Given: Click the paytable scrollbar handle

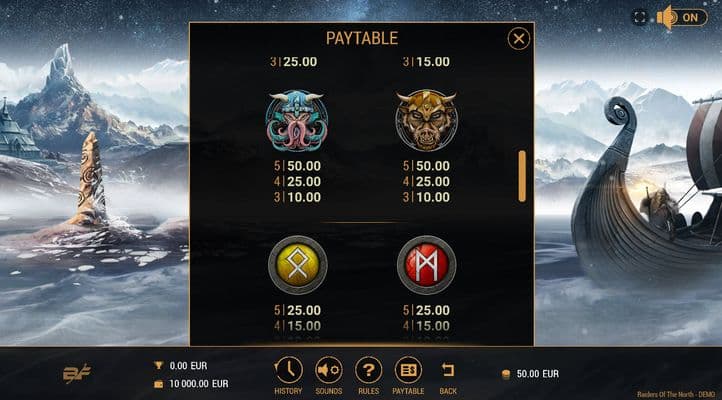Looking at the screenshot, I should 522,176.
